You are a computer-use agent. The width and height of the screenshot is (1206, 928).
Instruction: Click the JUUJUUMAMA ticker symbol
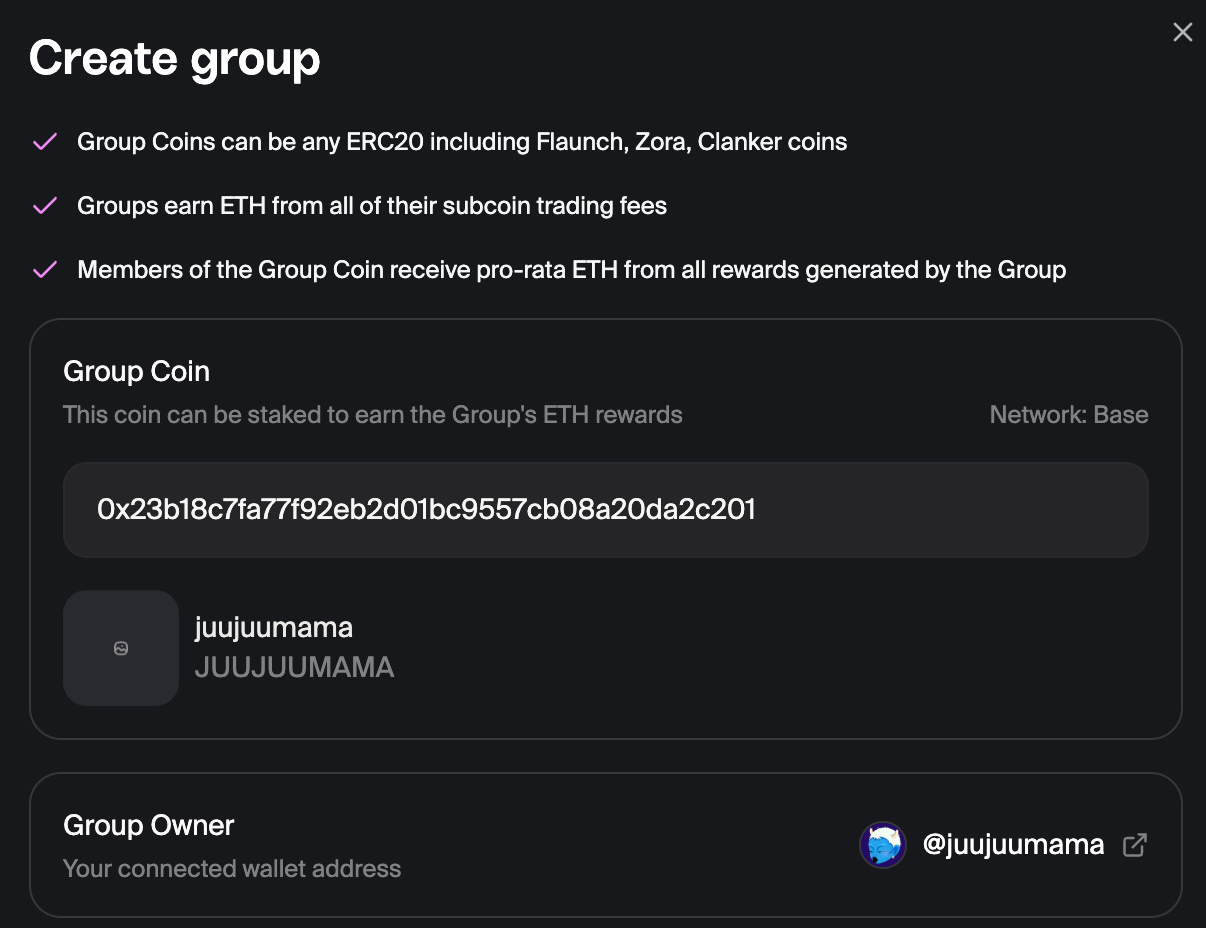pos(294,668)
